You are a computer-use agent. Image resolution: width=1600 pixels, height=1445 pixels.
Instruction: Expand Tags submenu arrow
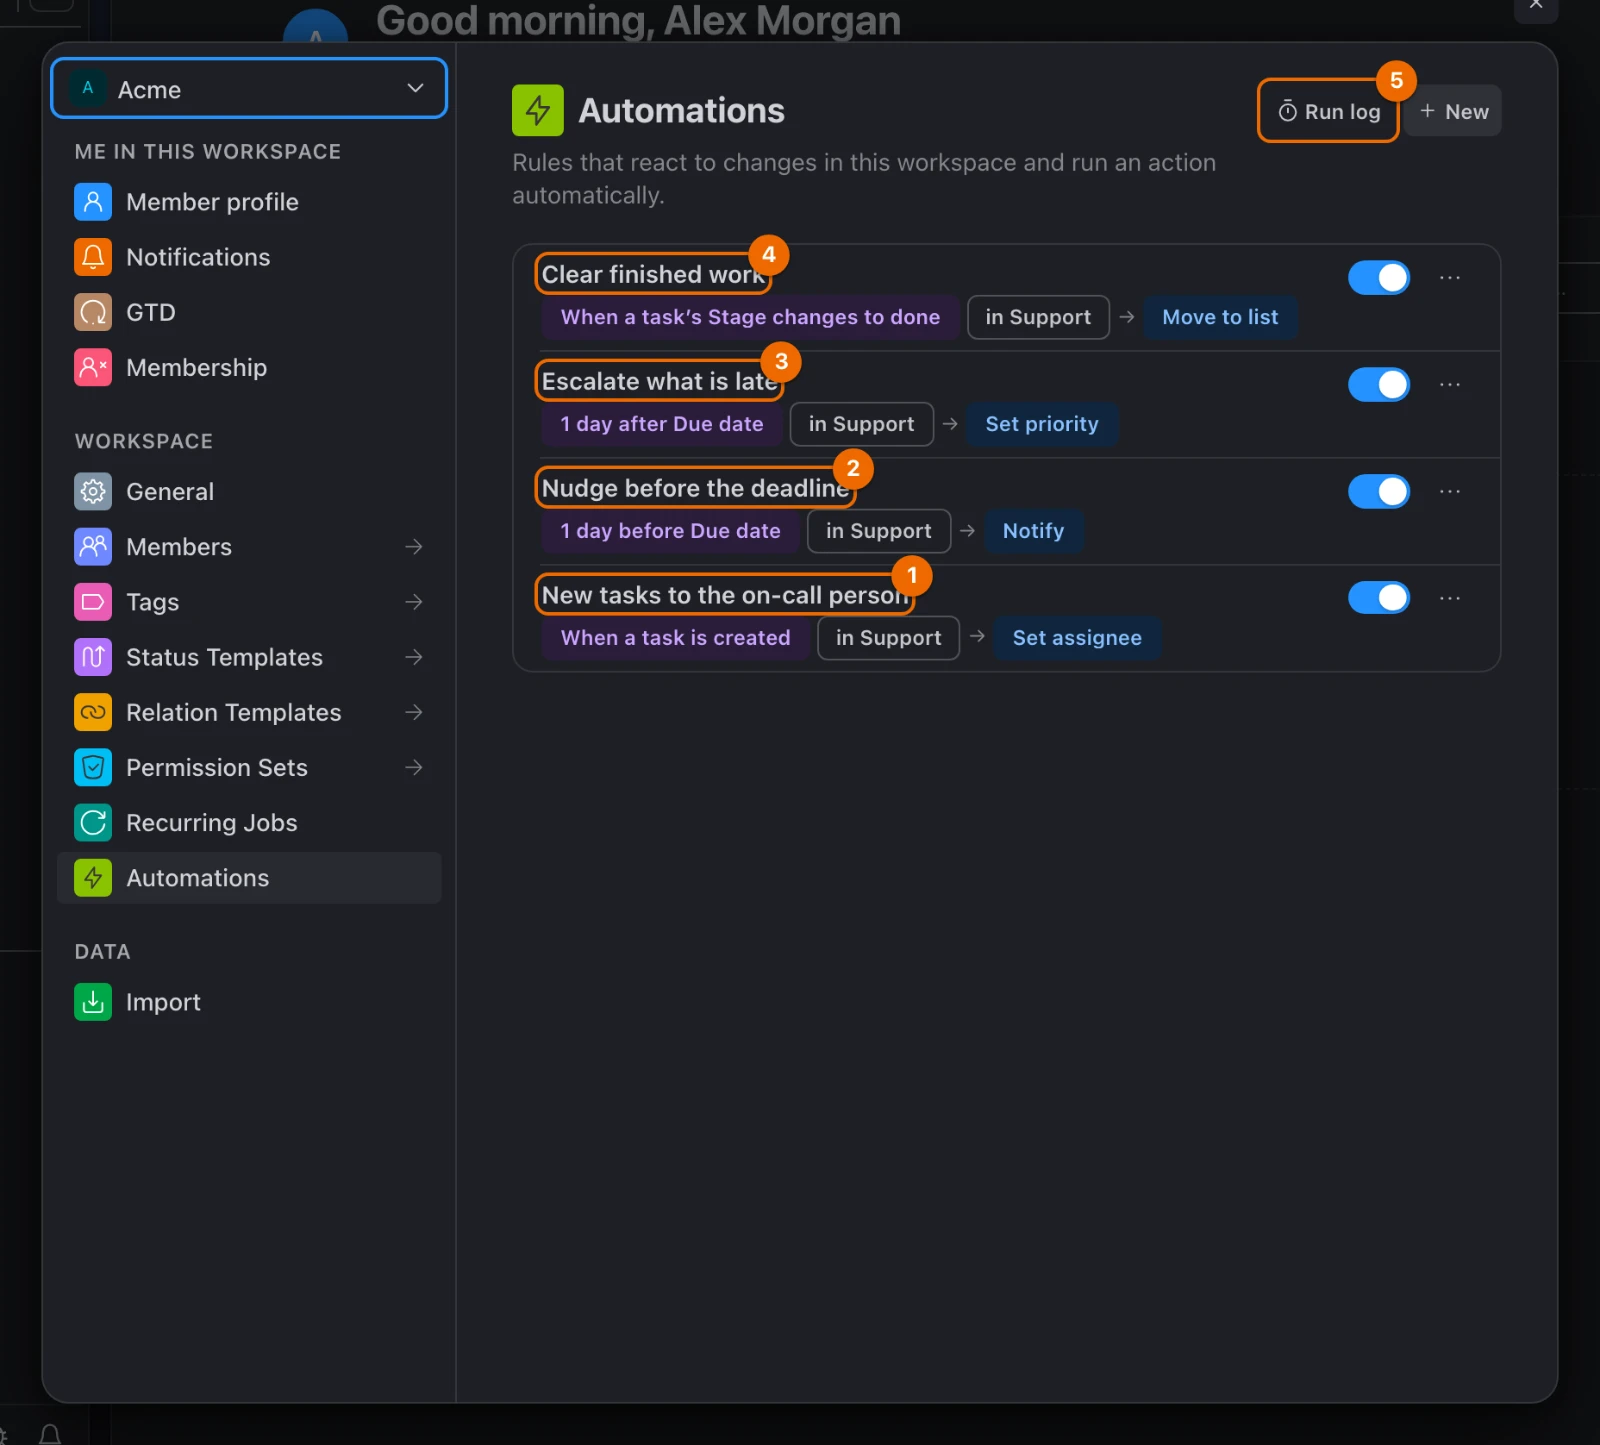point(413,602)
